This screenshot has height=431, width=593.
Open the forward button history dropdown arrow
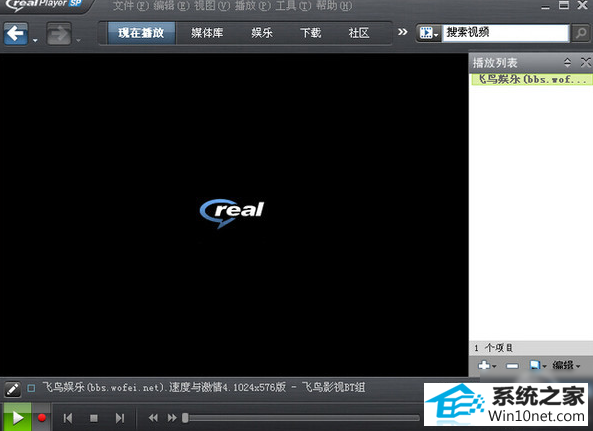(79, 40)
